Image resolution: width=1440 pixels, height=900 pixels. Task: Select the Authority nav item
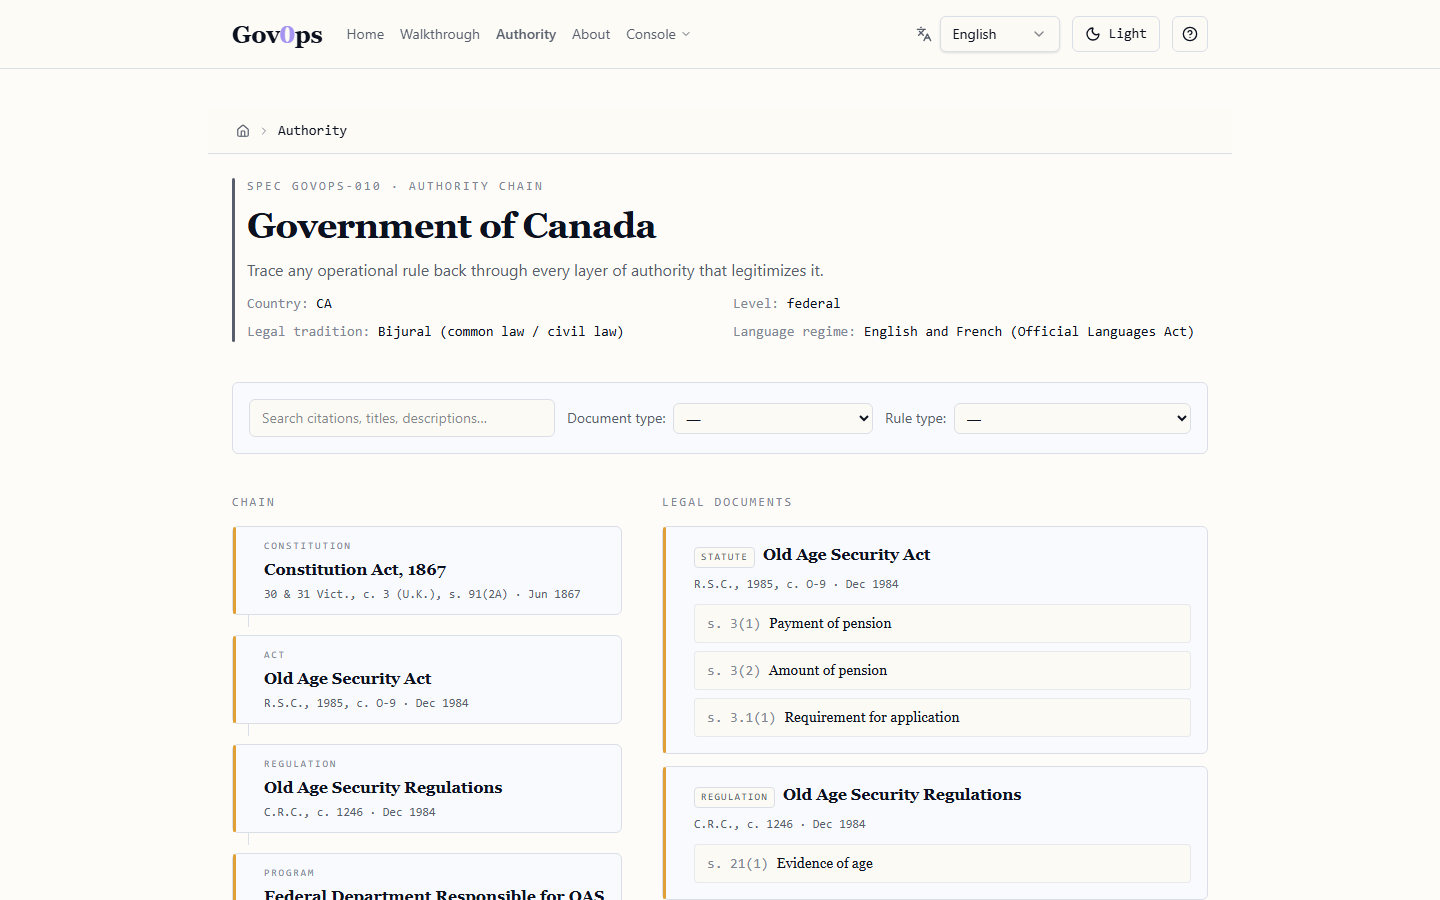[x=526, y=34]
